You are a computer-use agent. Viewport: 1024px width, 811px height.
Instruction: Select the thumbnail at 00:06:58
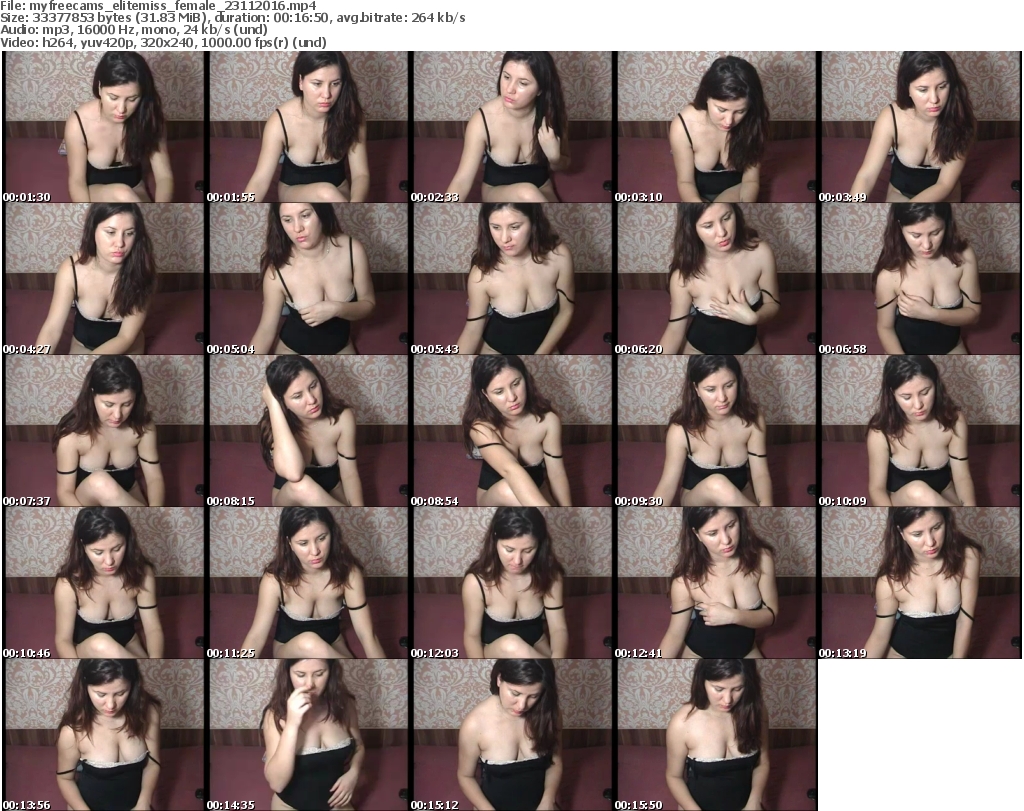coord(921,279)
